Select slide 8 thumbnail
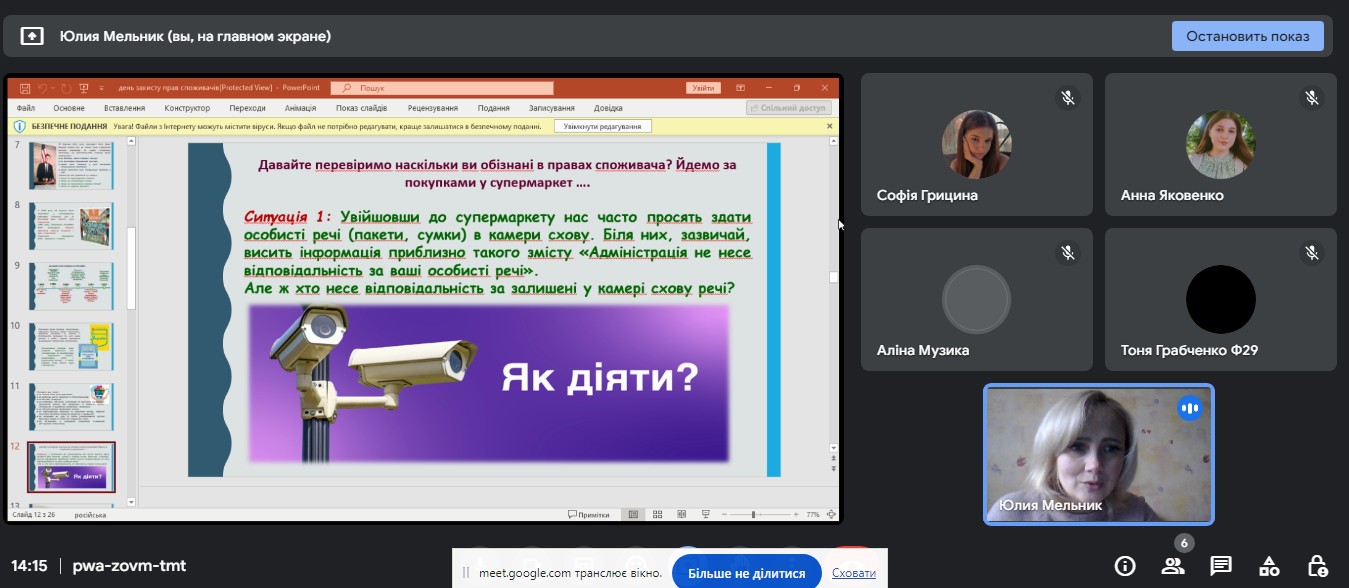The height and width of the screenshot is (588, 1349). 70,226
